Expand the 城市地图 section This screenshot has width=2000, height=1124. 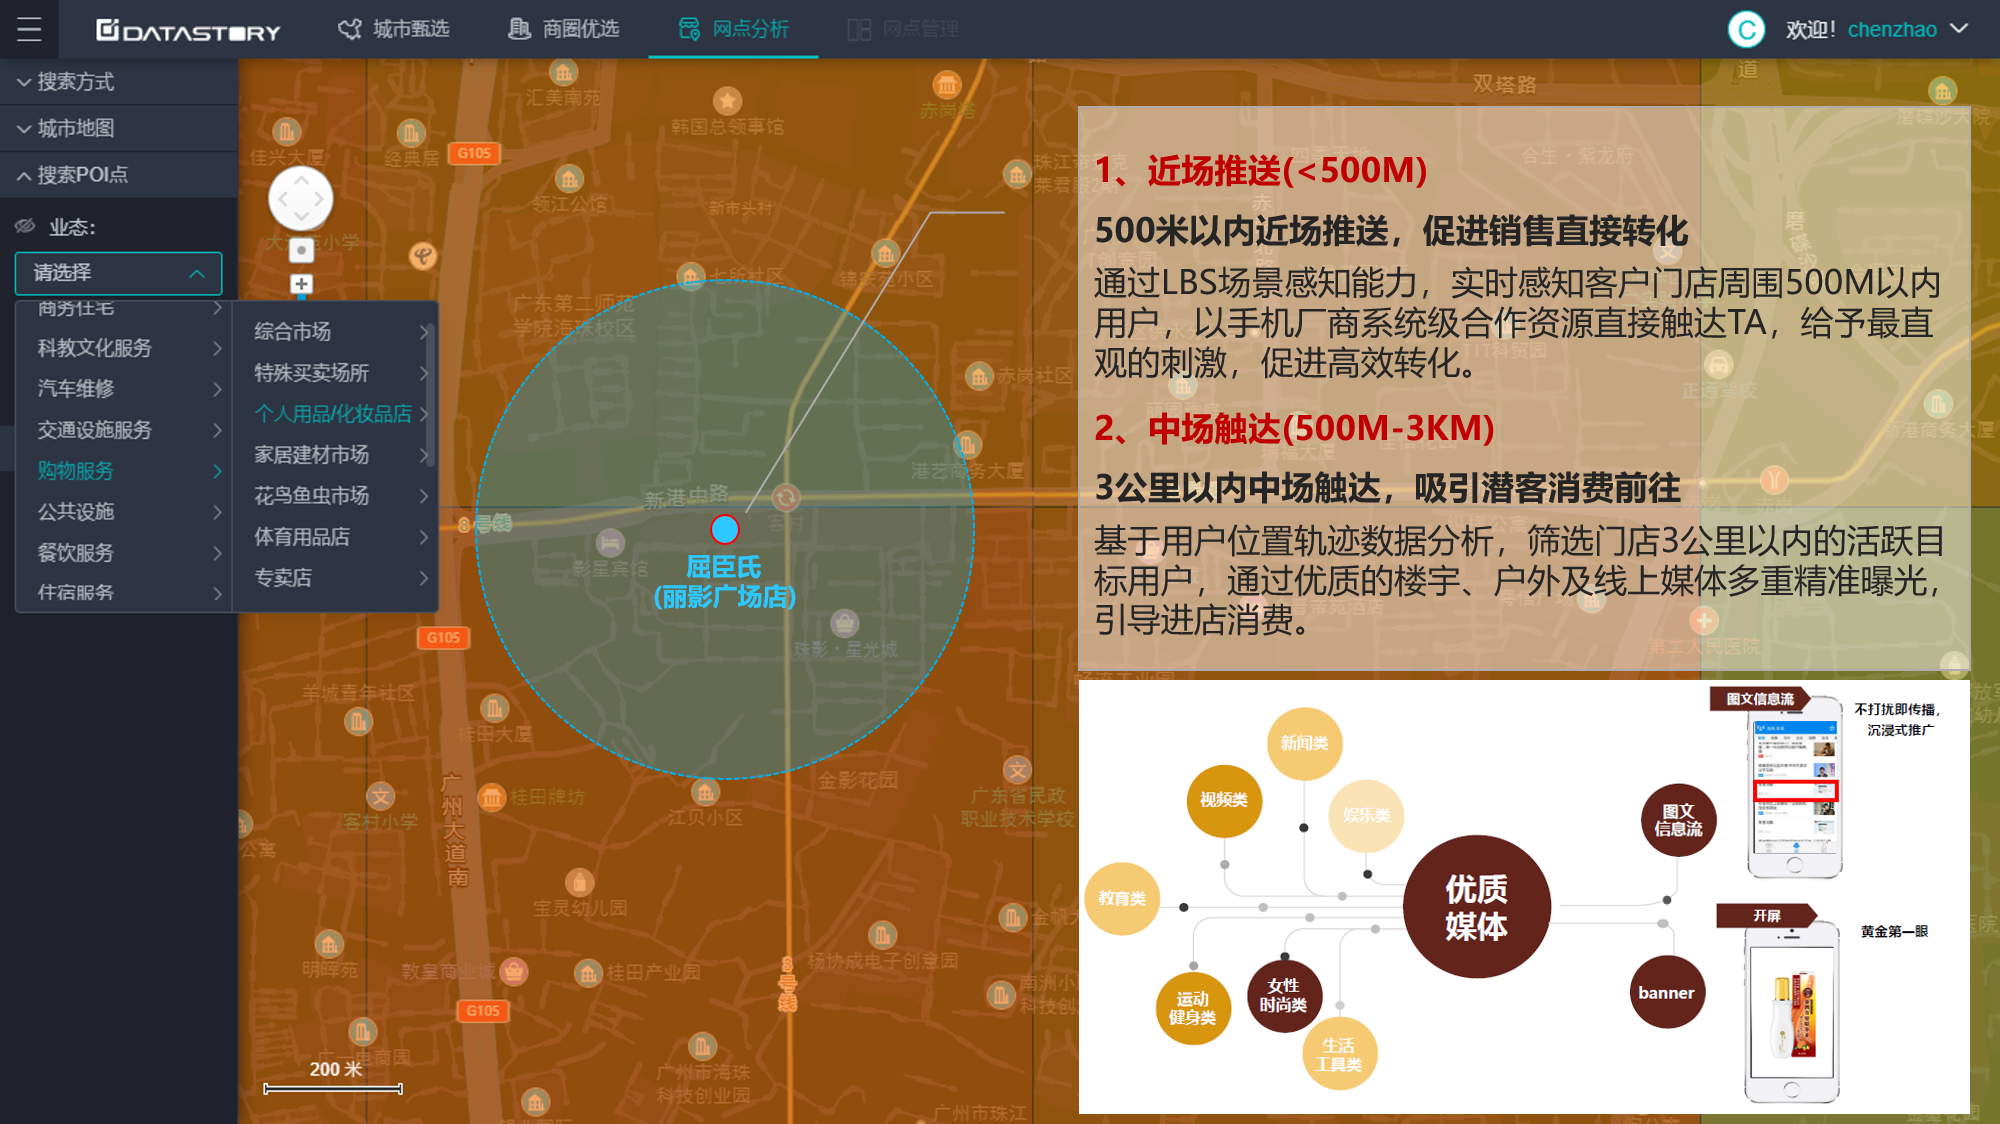119,128
